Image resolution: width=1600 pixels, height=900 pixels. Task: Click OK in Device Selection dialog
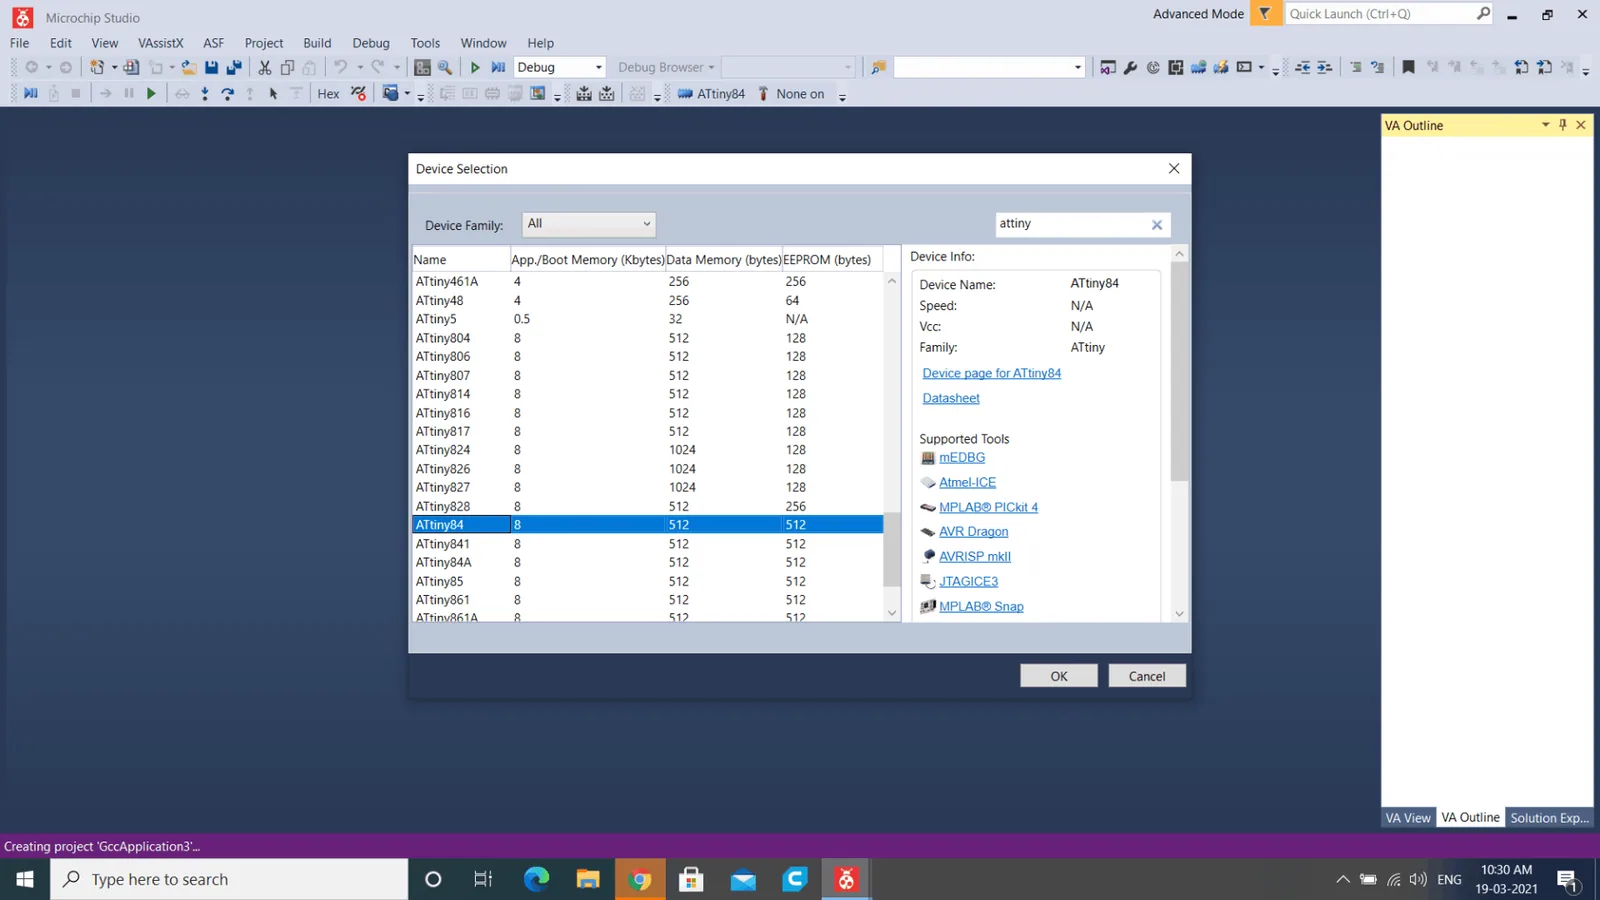pyautogui.click(x=1059, y=676)
